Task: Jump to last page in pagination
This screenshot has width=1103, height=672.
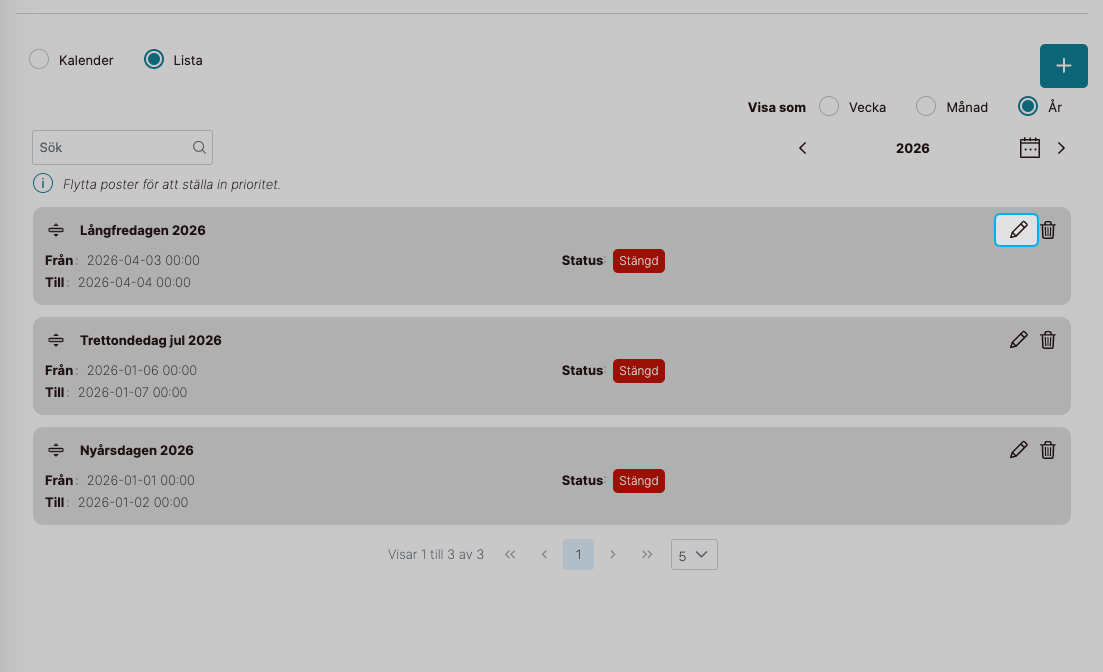Action: (x=647, y=554)
